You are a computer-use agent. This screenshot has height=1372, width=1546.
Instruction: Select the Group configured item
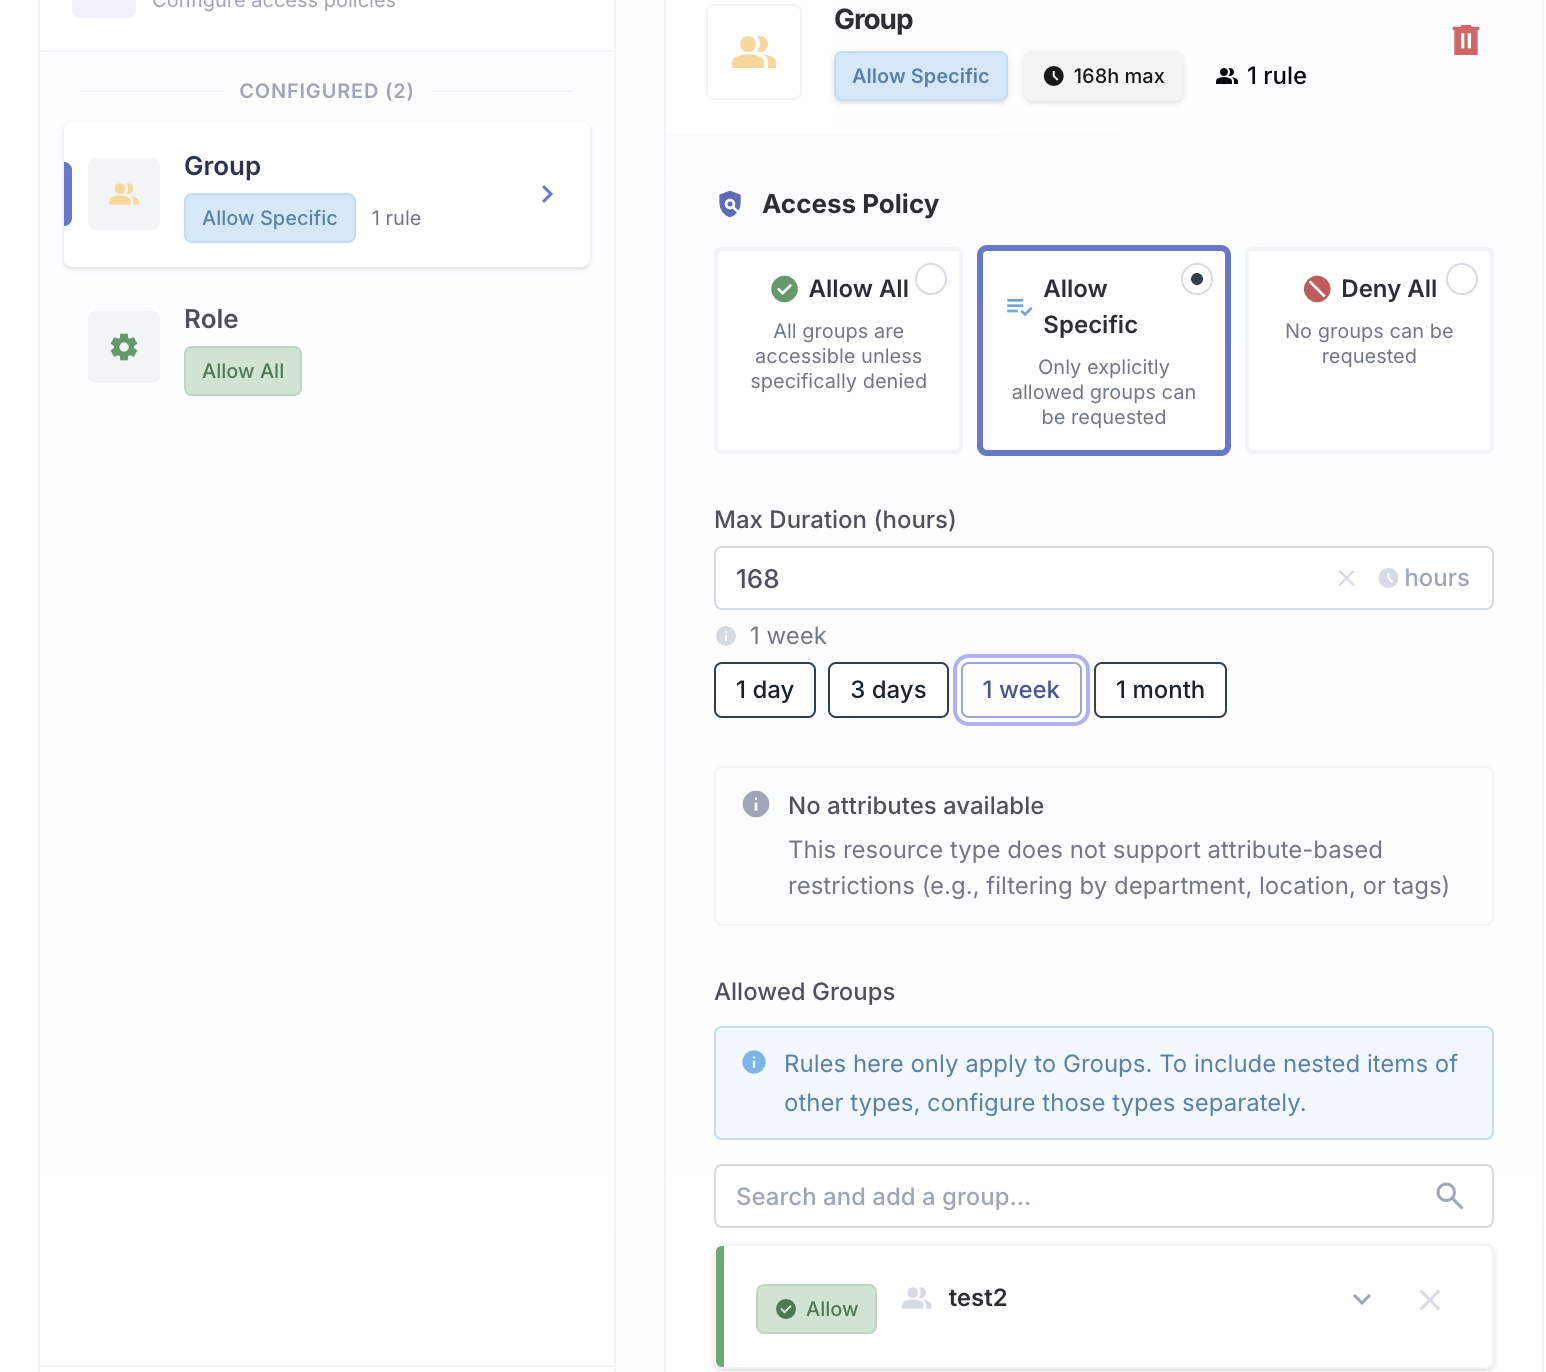click(x=326, y=194)
